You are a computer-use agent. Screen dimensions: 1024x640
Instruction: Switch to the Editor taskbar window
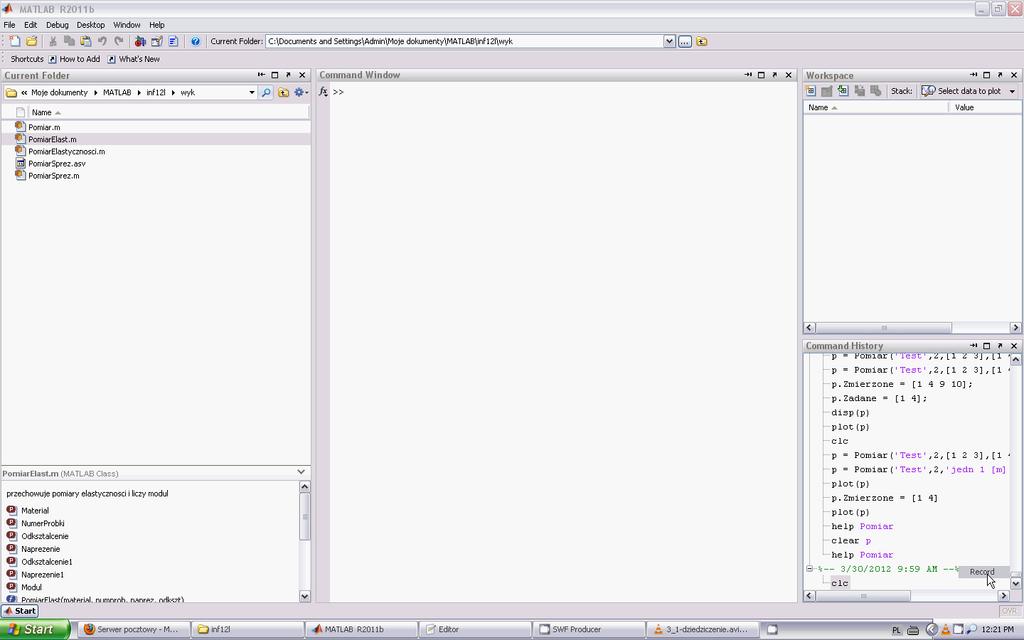pyautogui.click(x=474, y=630)
